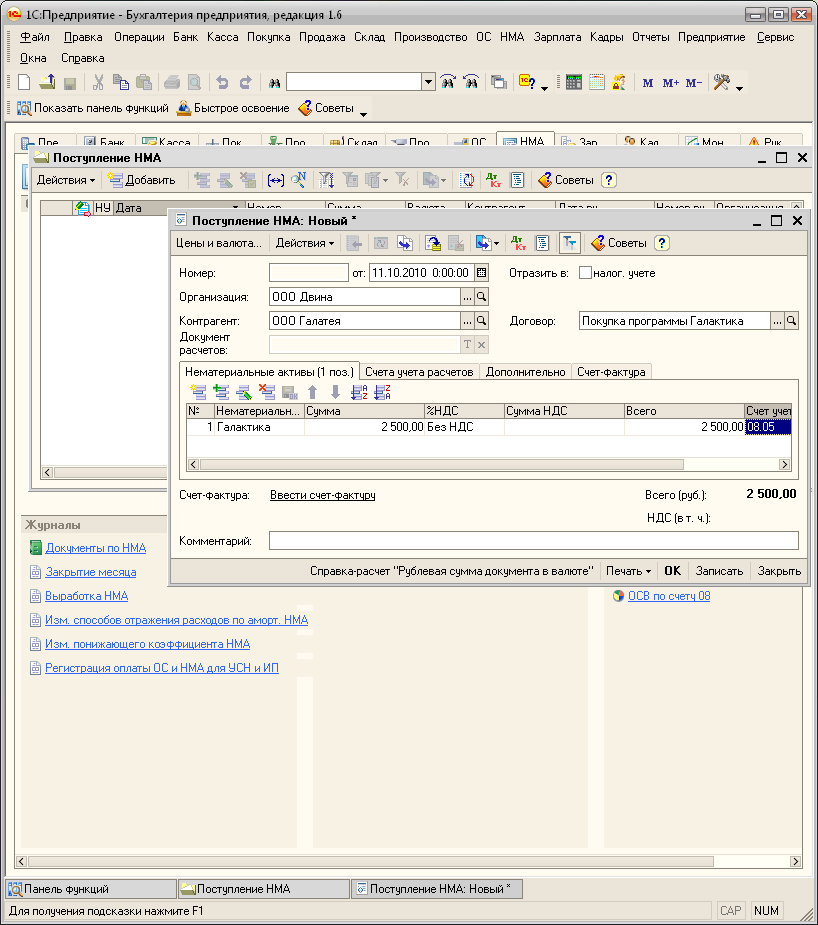Click the Dt/Kt postings icon in document form
818x925 pixels.
point(518,243)
